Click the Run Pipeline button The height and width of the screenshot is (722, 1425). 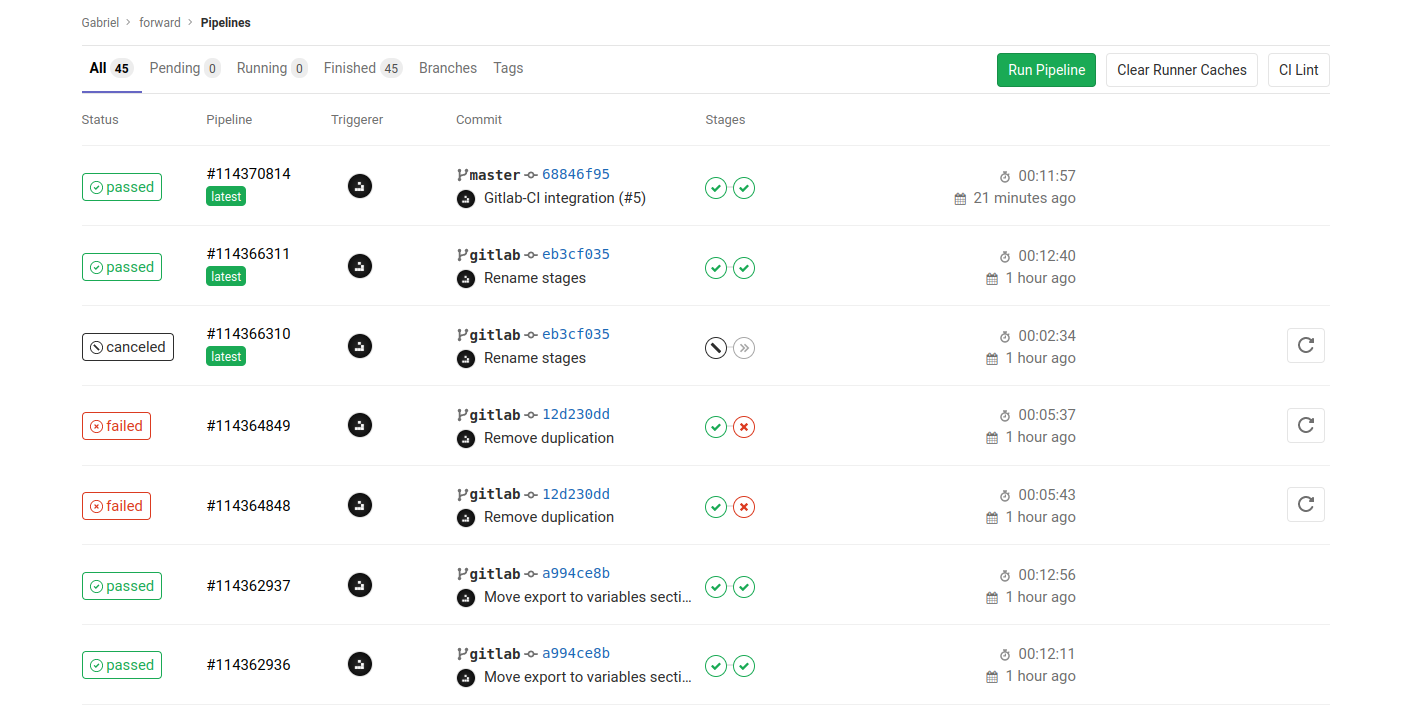click(x=1046, y=70)
